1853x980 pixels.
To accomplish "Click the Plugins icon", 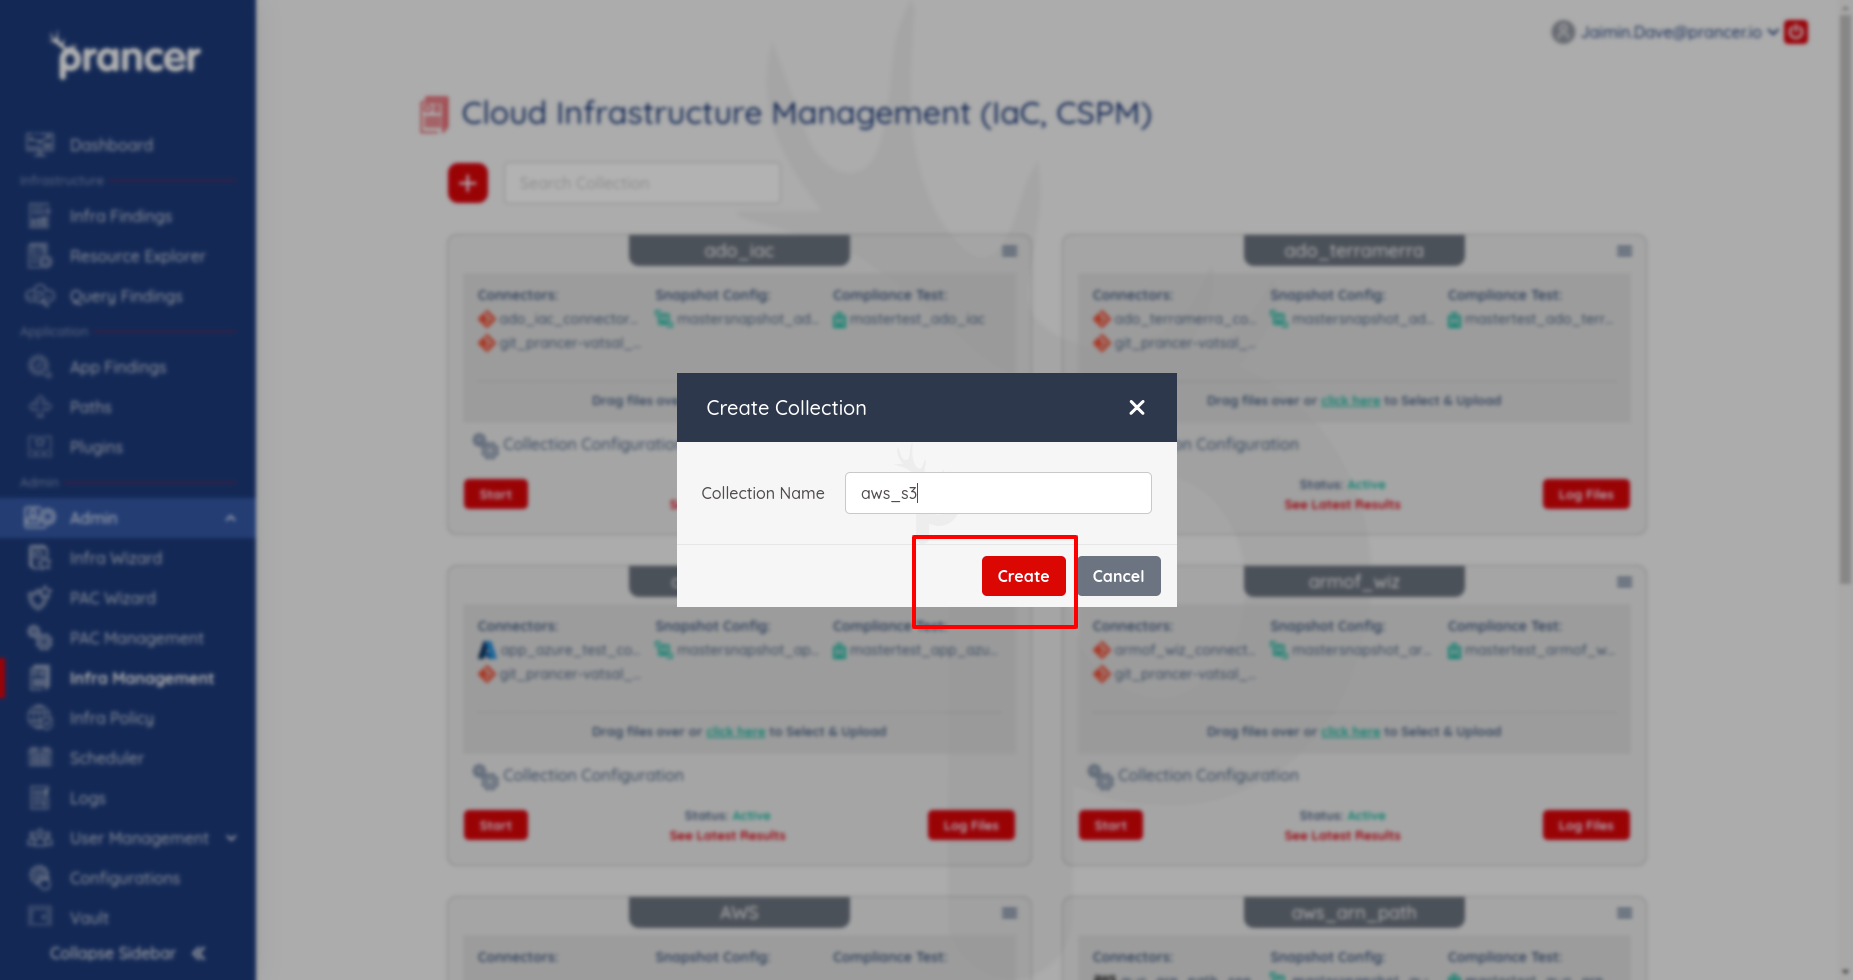I will [40, 446].
